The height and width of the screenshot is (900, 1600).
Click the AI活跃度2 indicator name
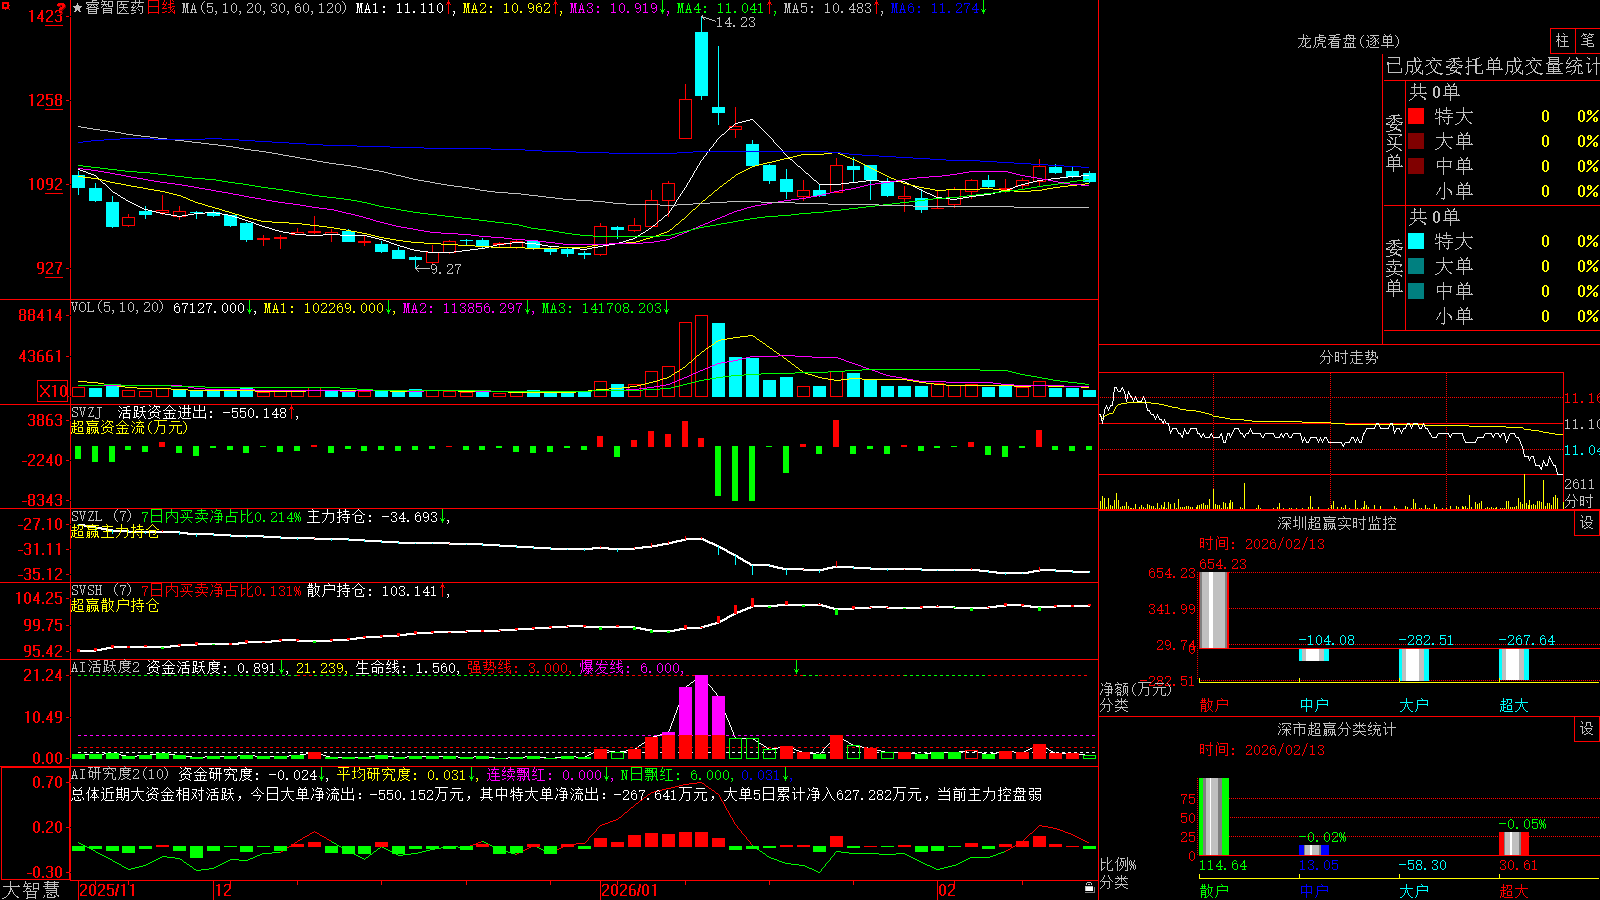[x=106, y=667]
